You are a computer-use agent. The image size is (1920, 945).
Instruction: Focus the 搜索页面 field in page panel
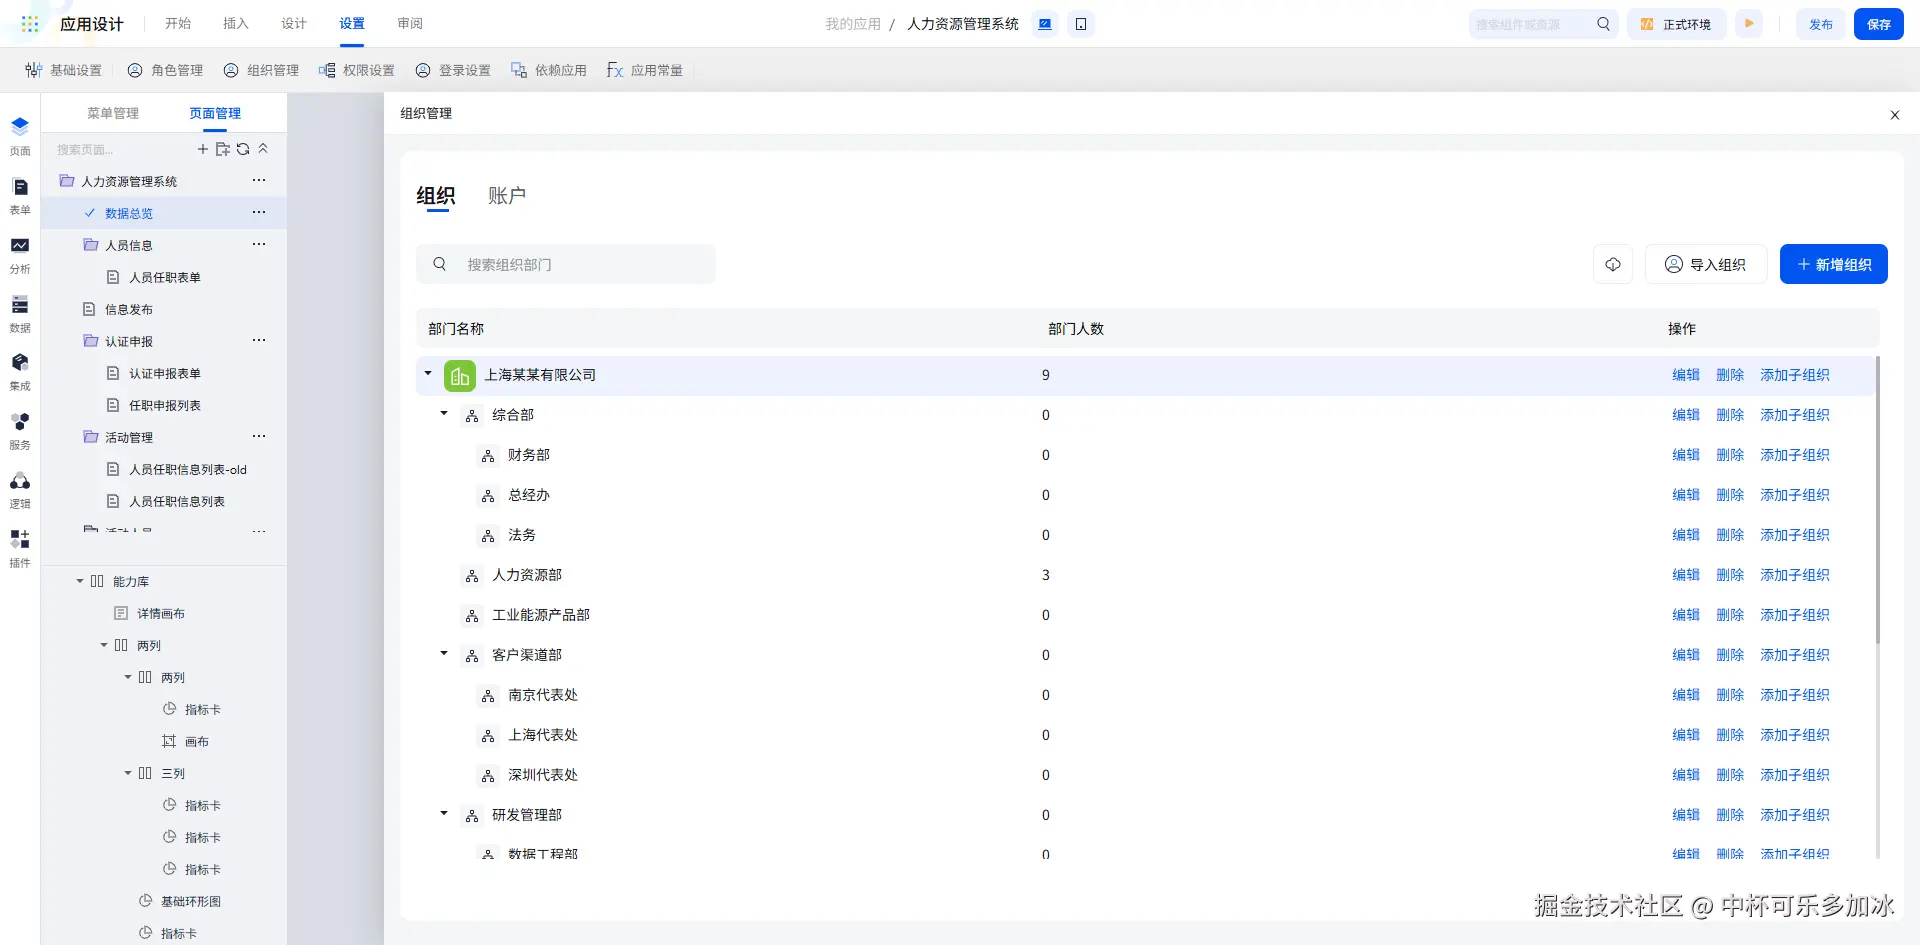pos(120,149)
